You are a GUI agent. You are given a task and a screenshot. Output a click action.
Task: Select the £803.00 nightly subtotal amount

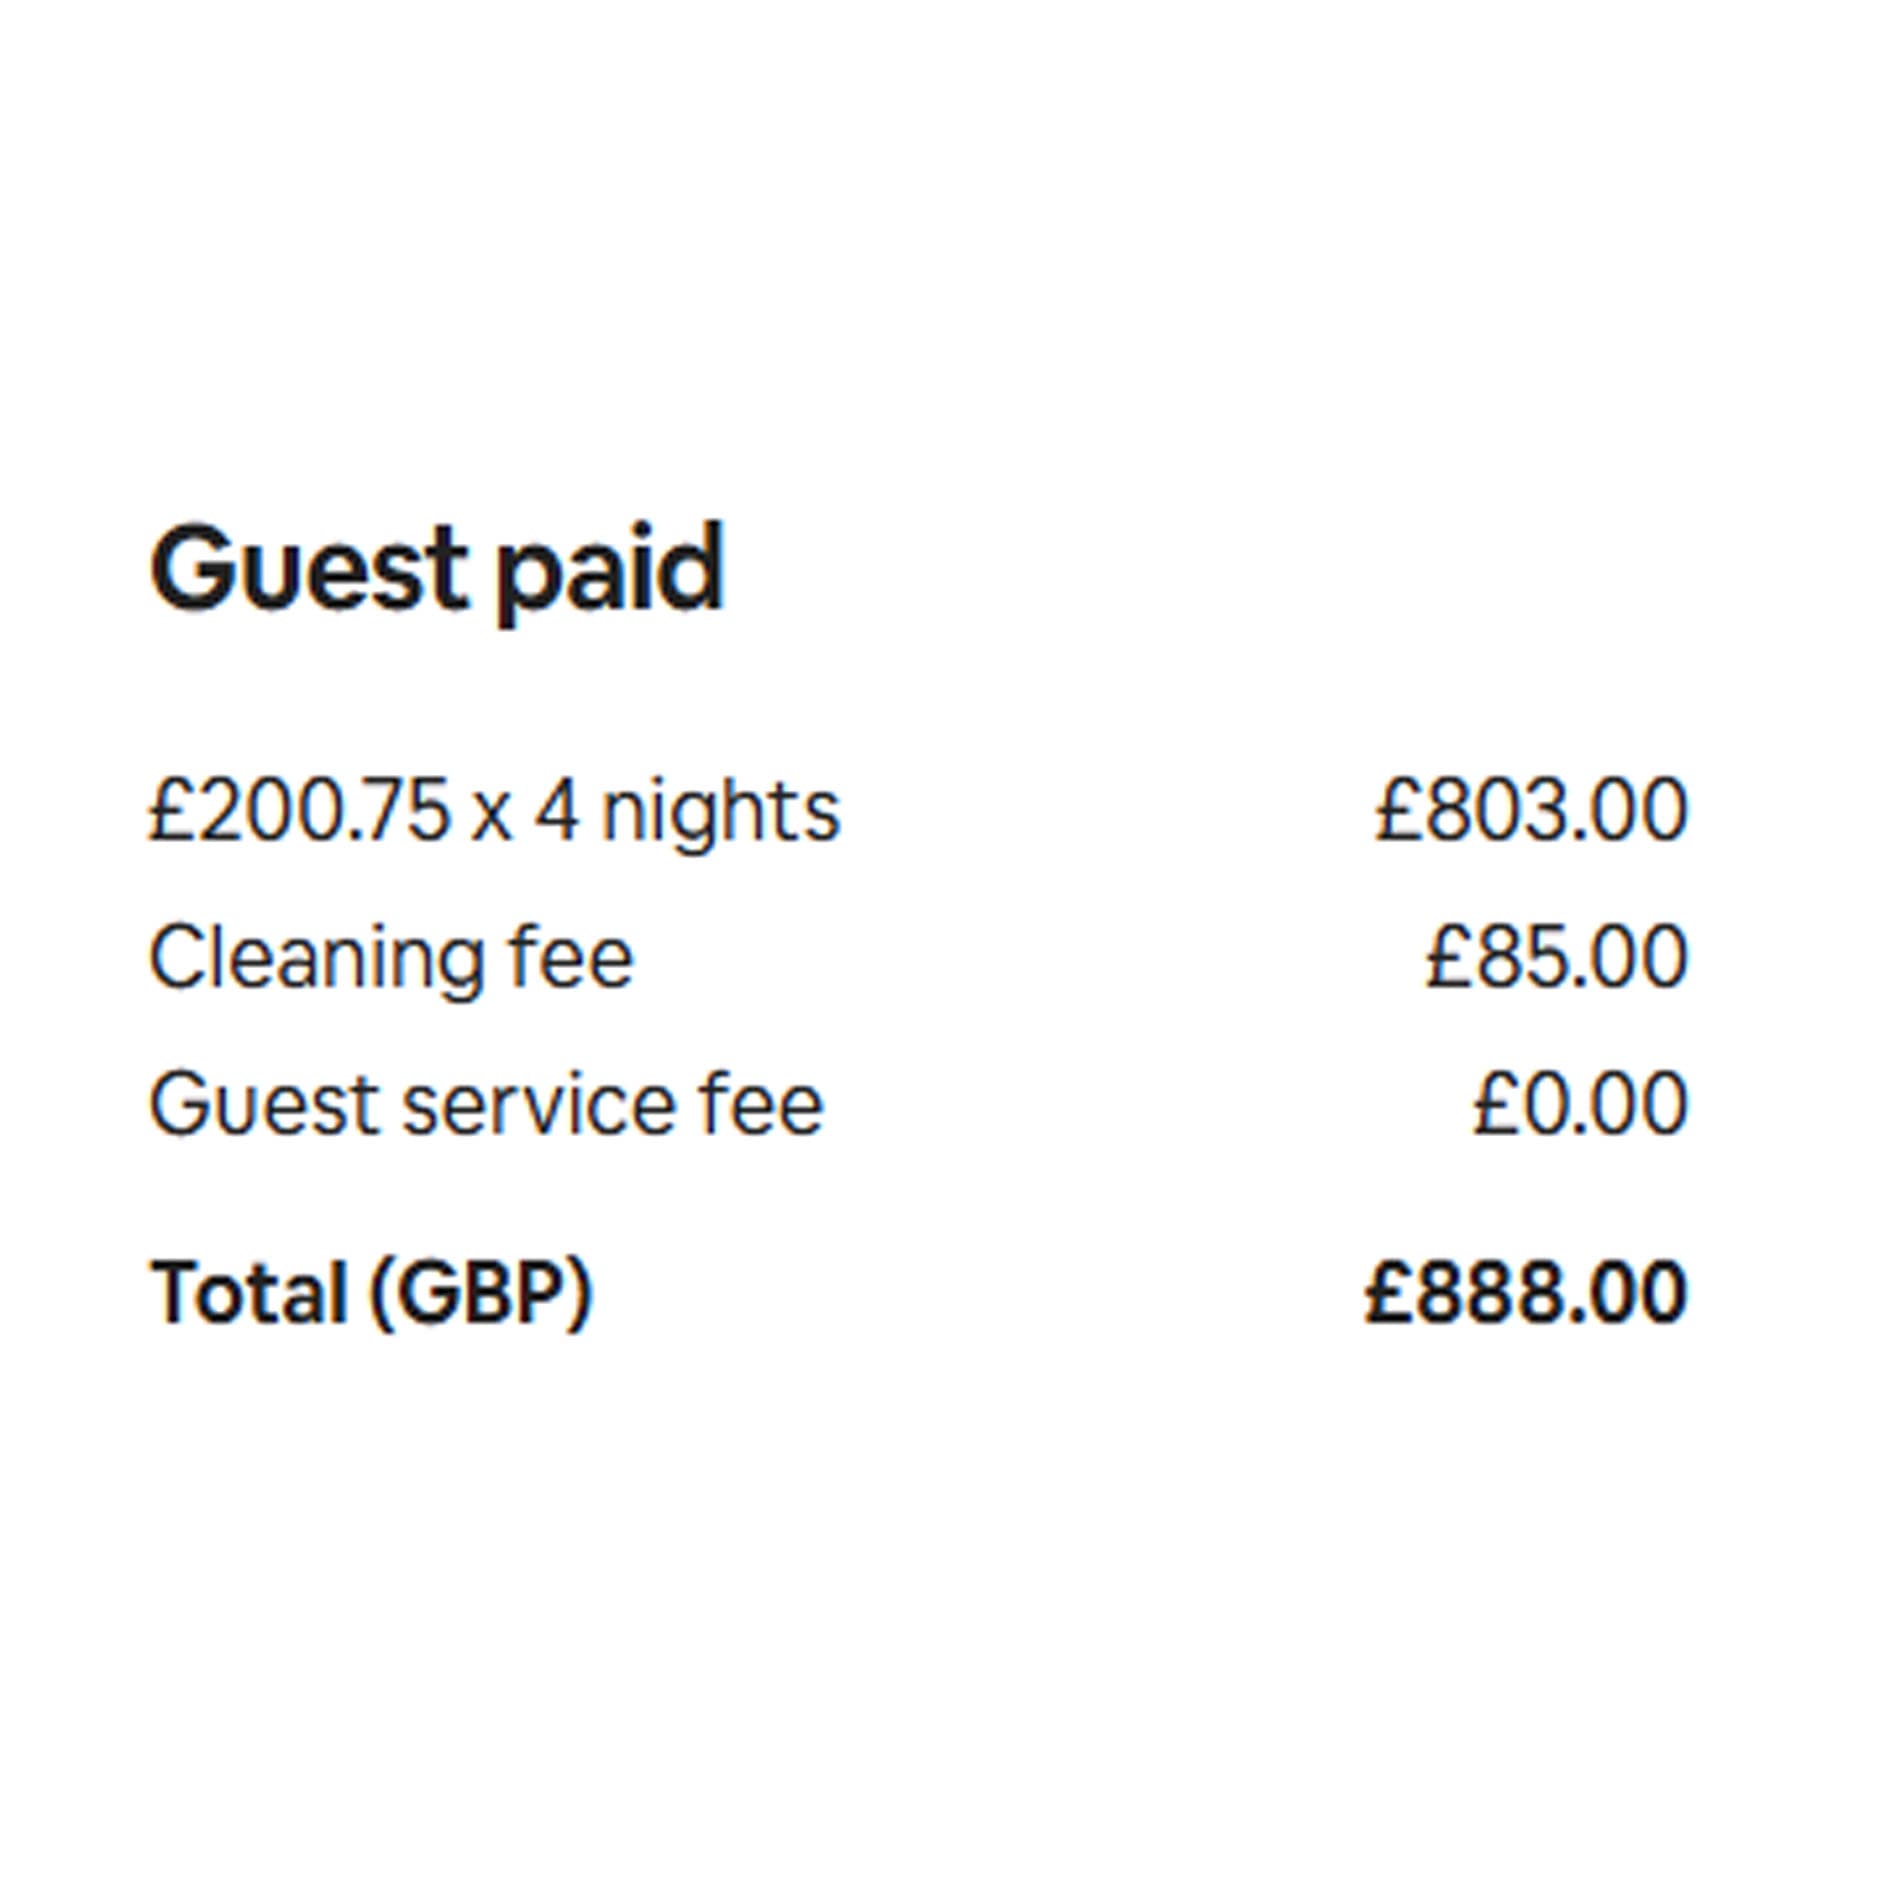(1531, 810)
